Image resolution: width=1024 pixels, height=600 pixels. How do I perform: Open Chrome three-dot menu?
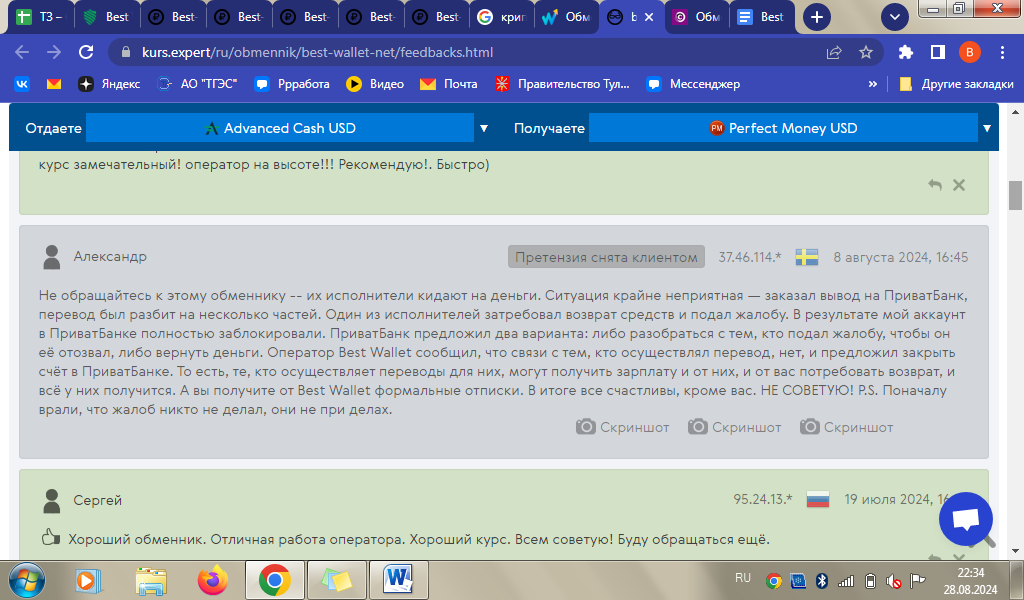(1002, 52)
